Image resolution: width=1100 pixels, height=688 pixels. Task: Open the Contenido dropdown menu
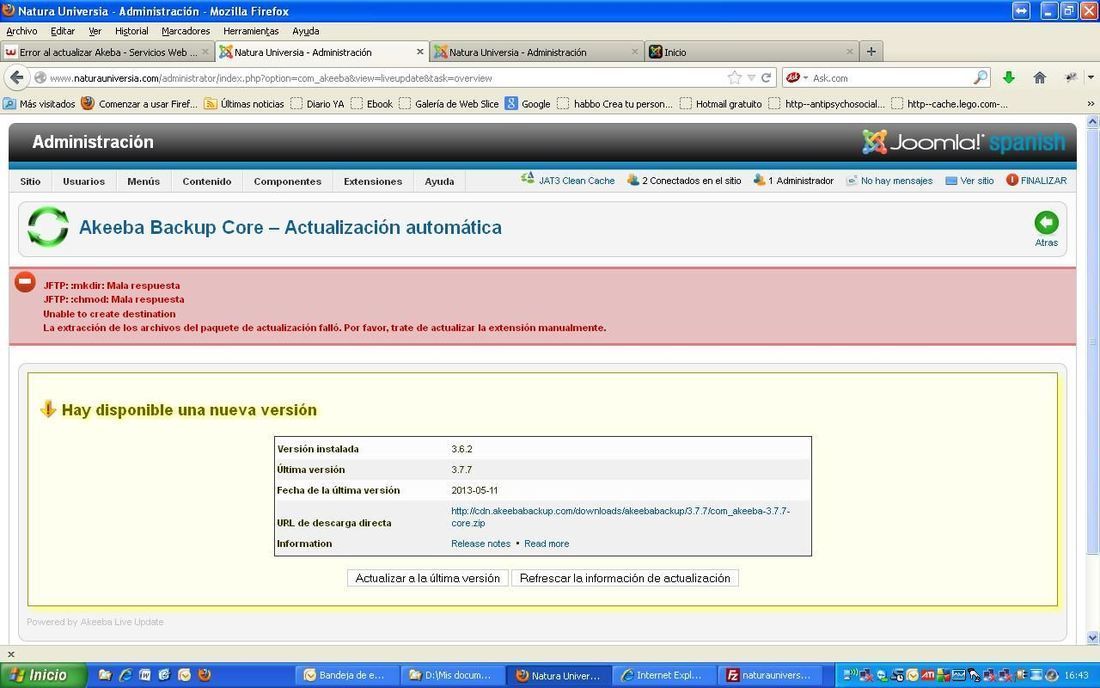point(207,181)
